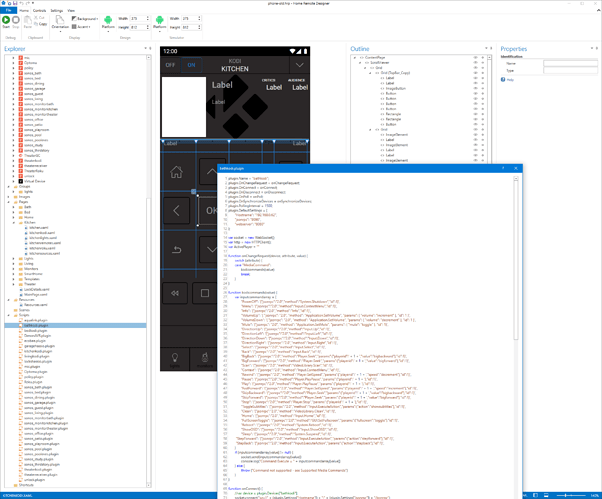
Task: Select the back return arrow on the phone canvas
Action: click(x=176, y=250)
